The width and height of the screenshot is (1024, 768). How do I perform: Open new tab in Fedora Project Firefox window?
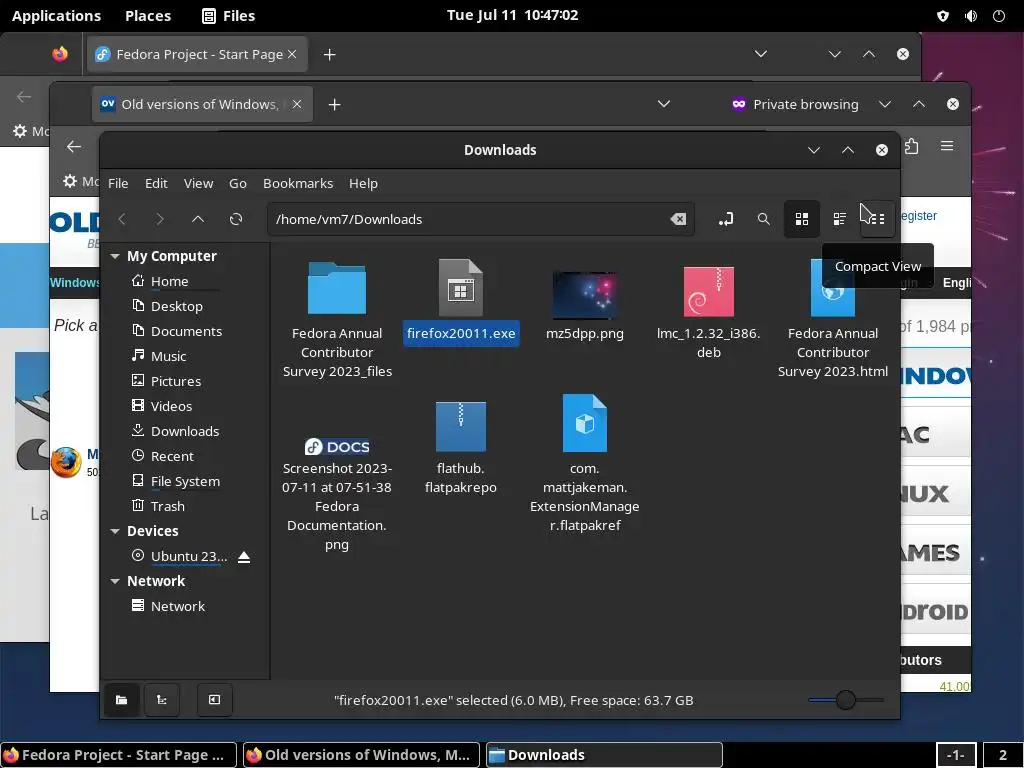[330, 55]
